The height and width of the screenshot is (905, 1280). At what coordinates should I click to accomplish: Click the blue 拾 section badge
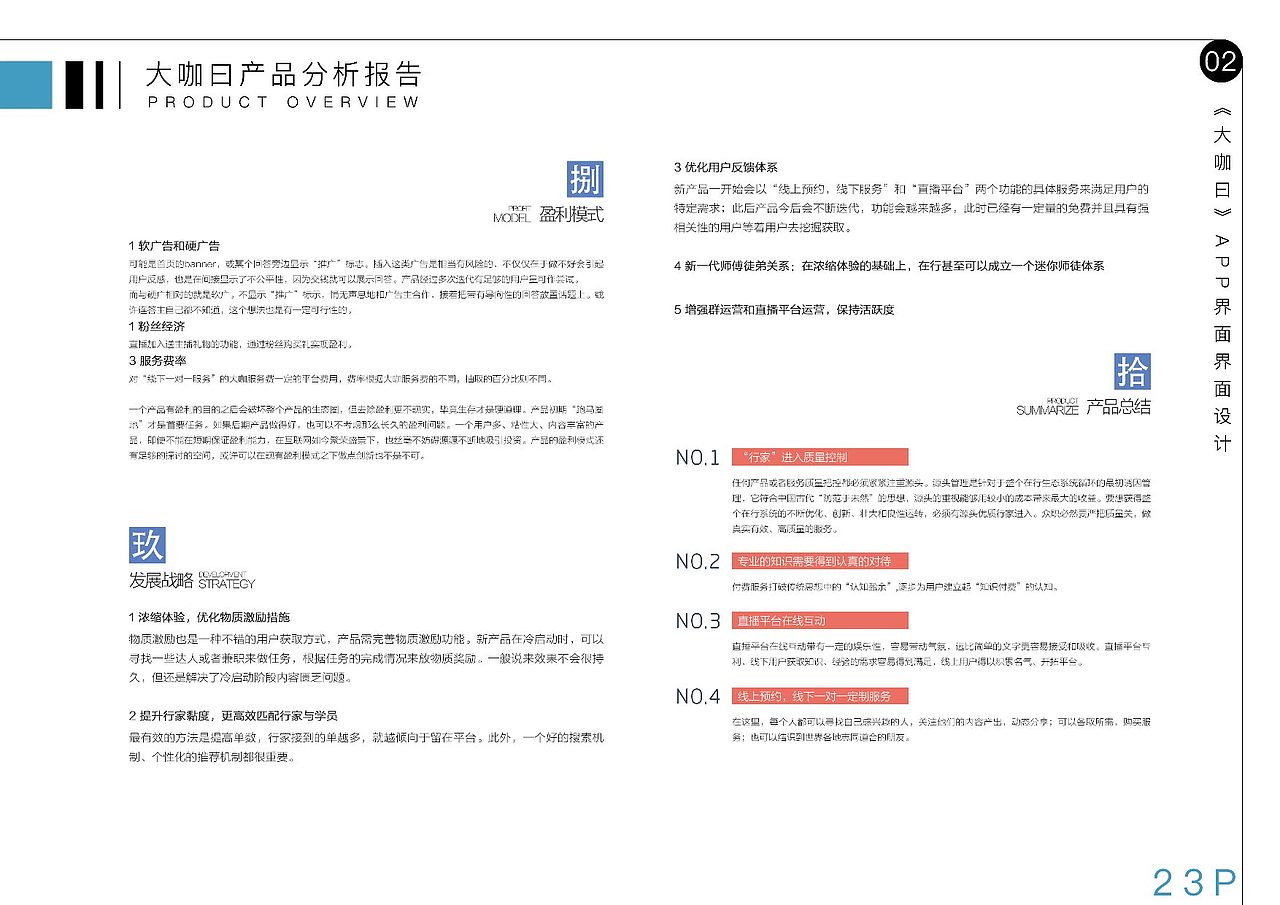point(1133,371)
